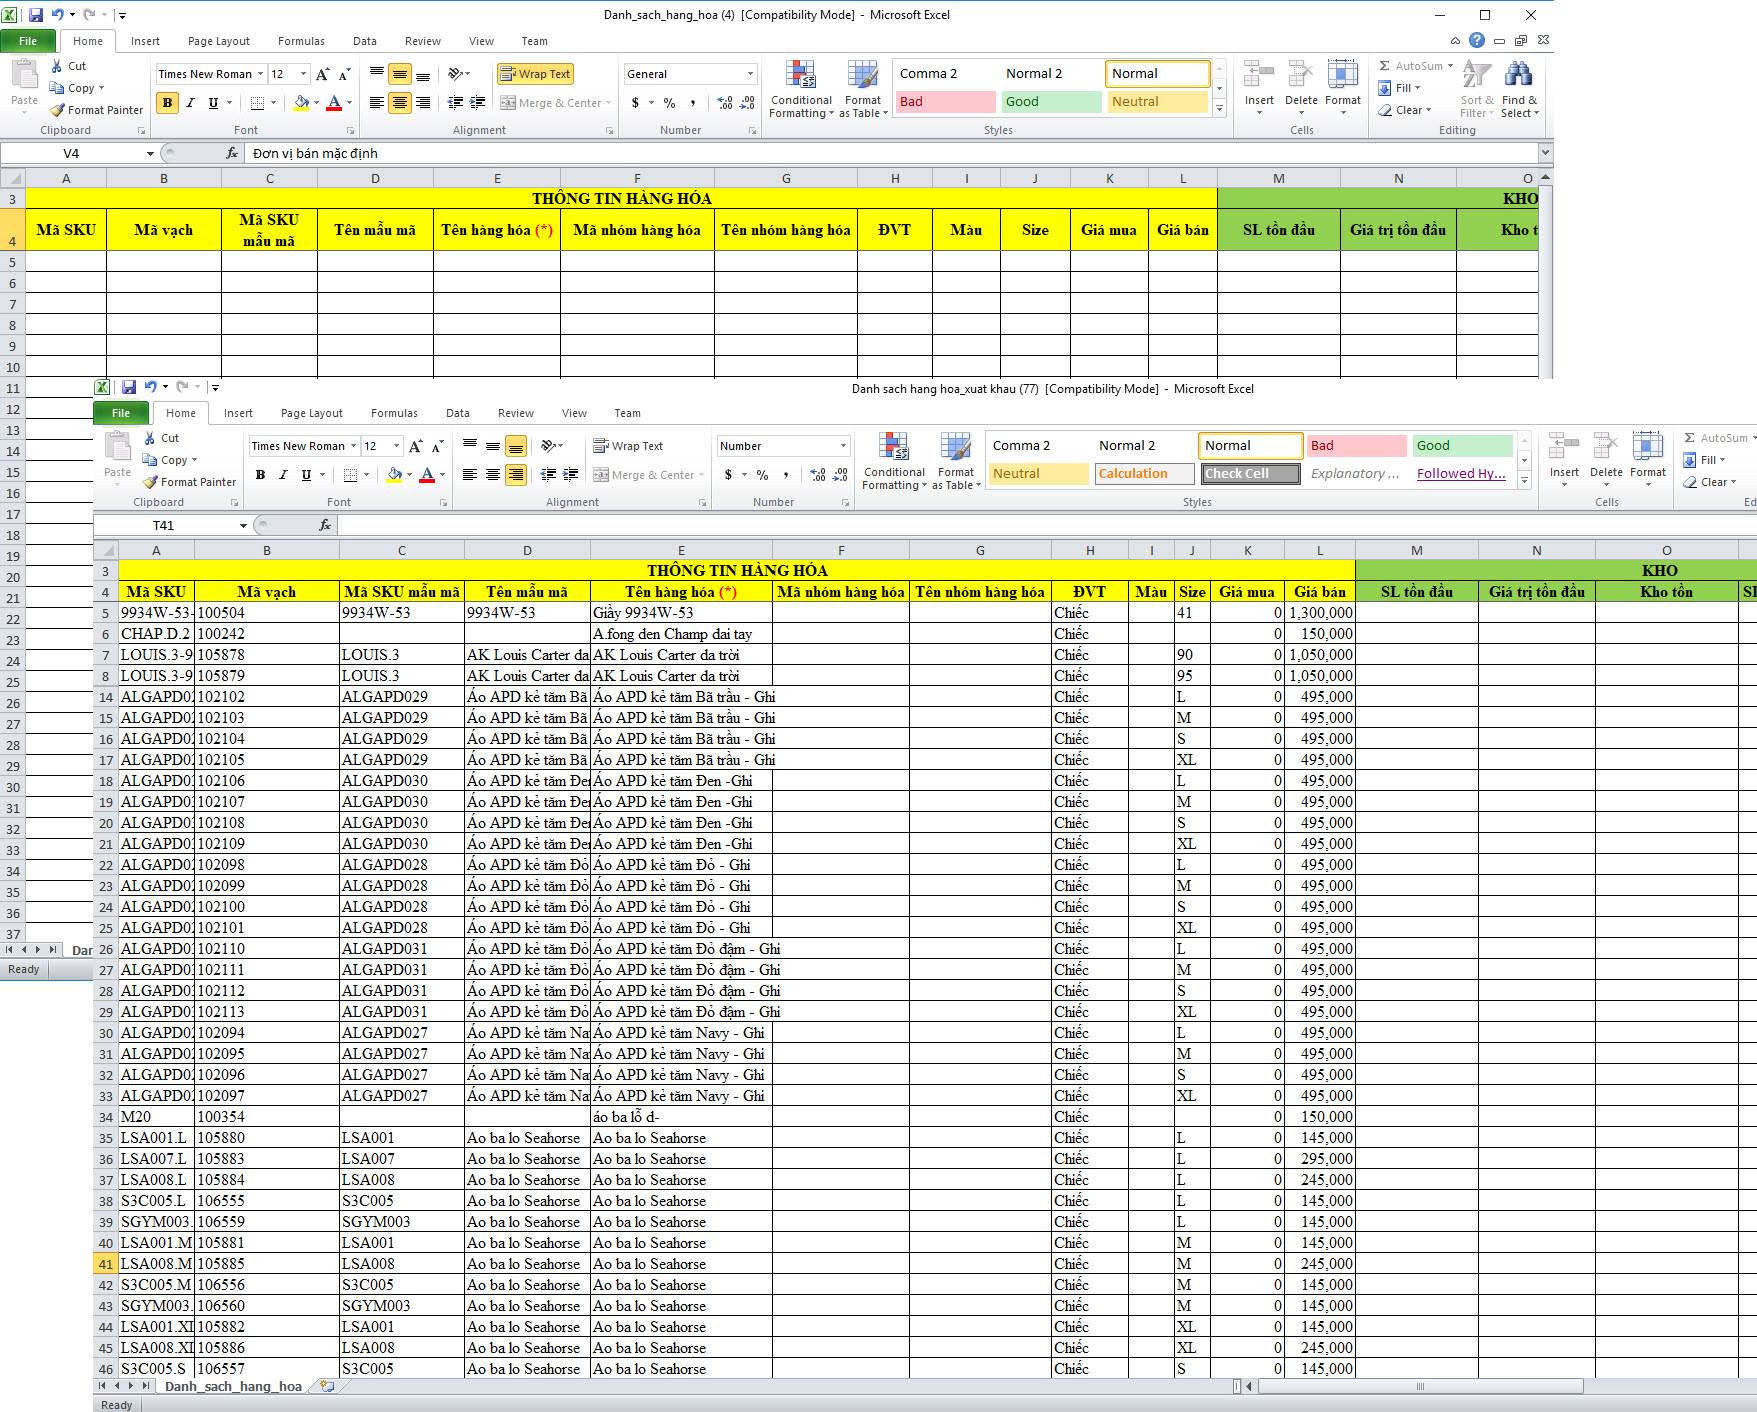
Task: Click Format Painter in top window
Action: point(97,110)
